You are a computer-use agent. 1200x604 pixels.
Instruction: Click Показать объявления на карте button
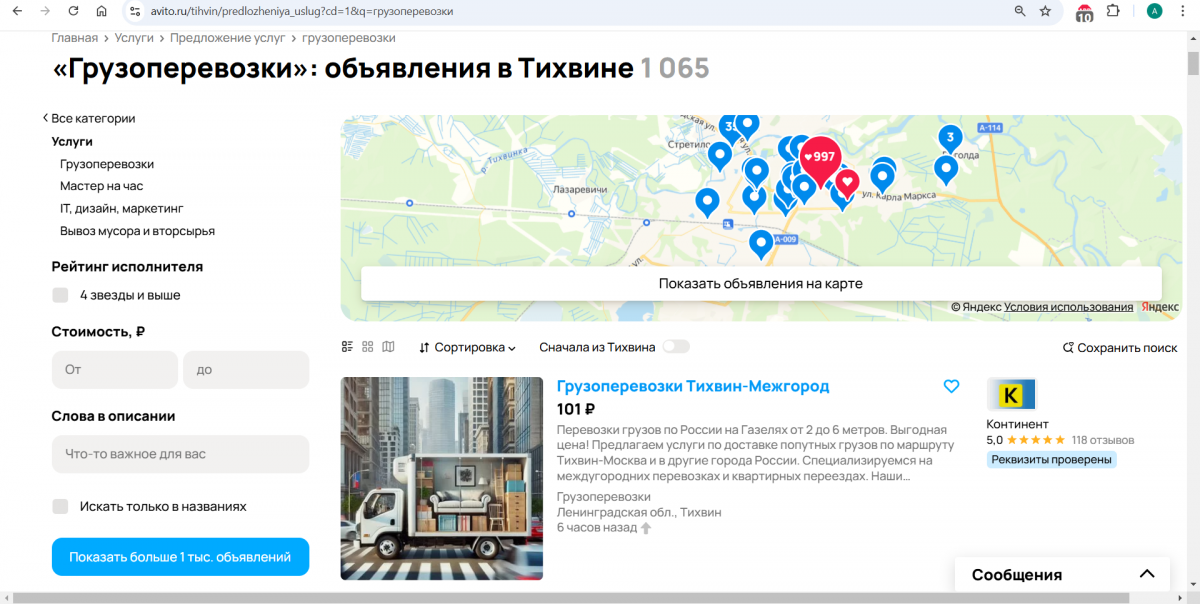point(760,283)
